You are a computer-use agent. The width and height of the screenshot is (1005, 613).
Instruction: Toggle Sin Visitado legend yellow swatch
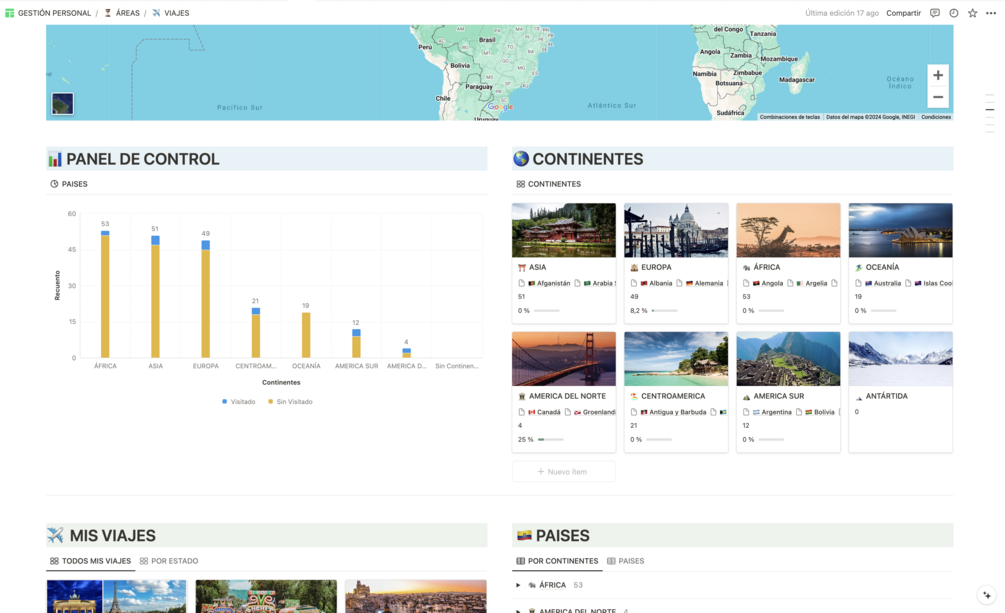coord(270,401)
